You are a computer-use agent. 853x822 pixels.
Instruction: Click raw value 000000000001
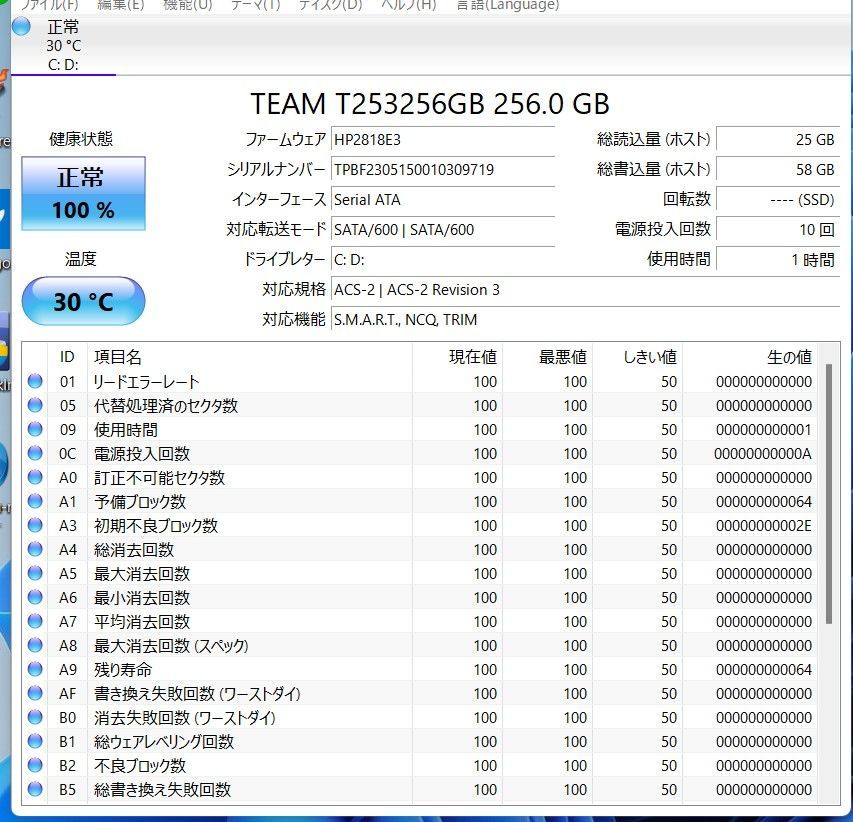pyautogui.click(x=764, y=430)
